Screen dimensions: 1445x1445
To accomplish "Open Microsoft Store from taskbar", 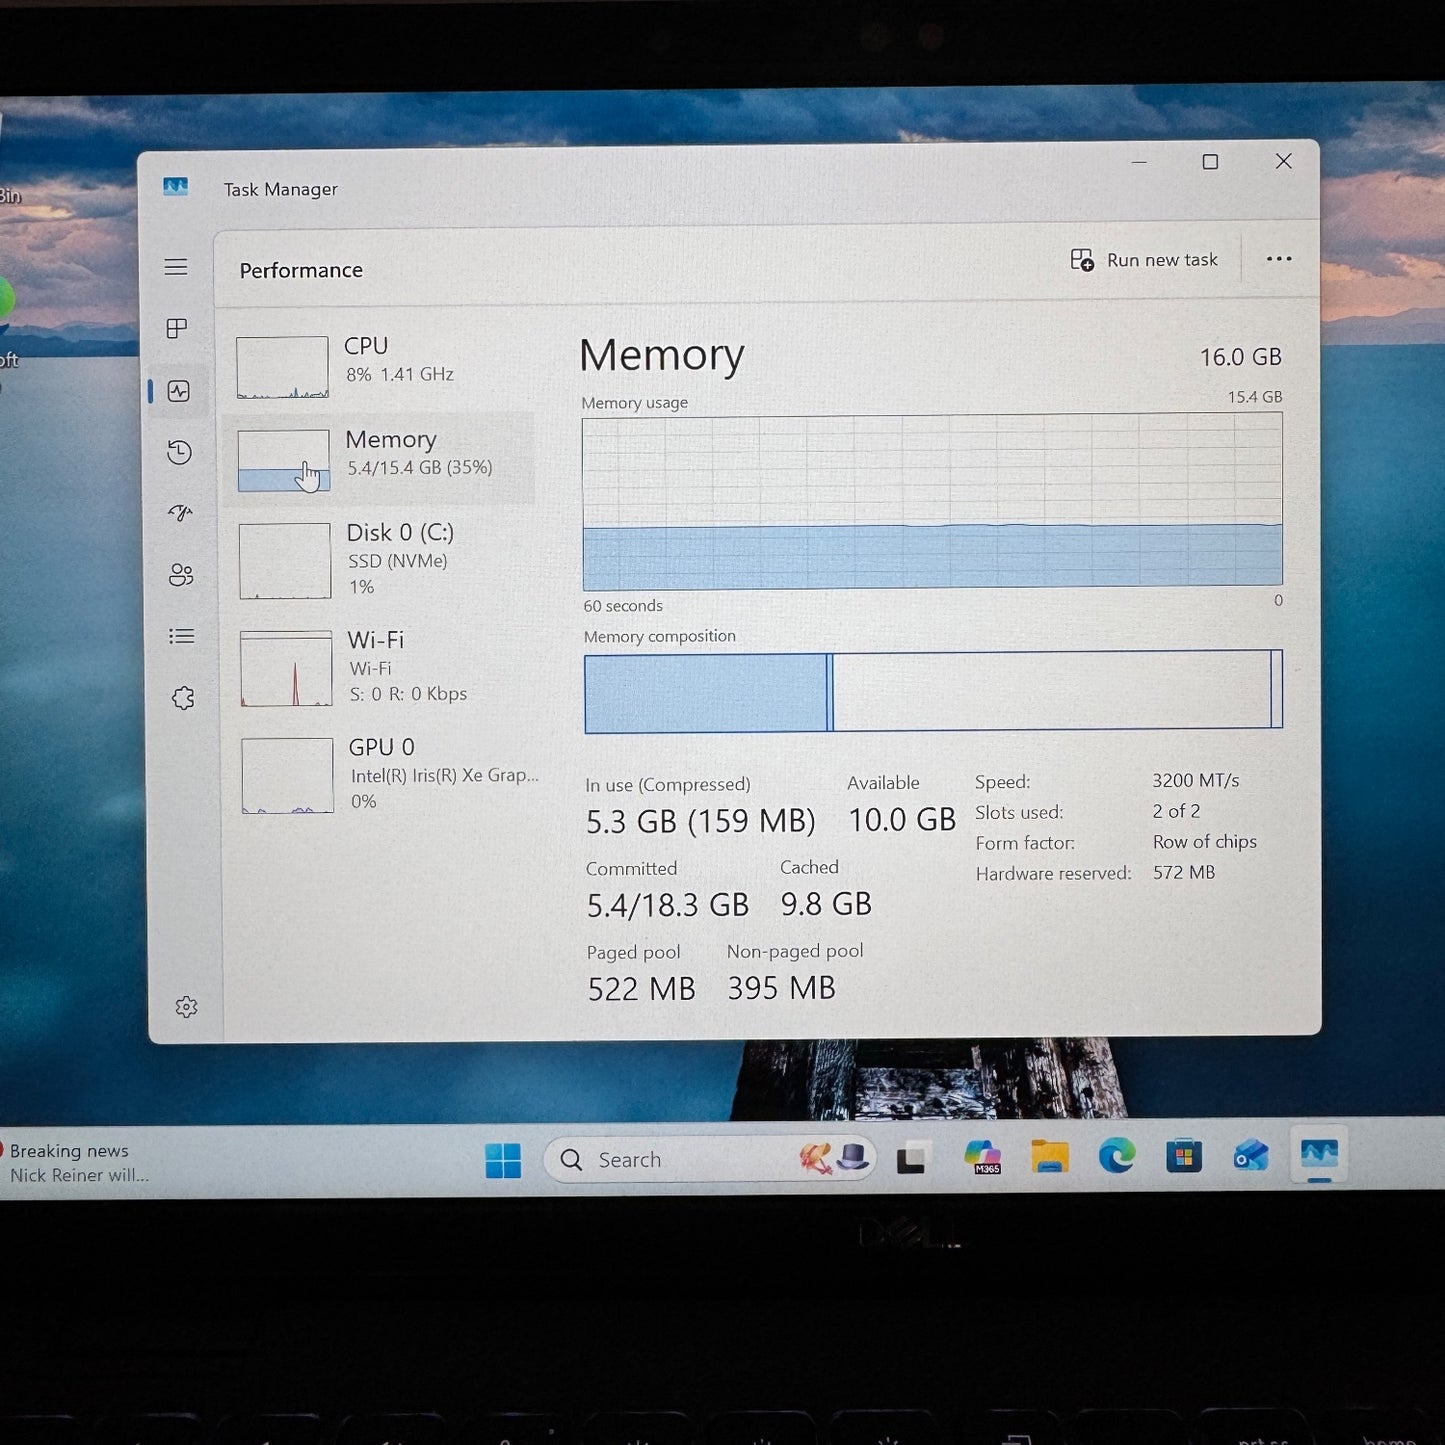I will tap(1184, 1157).
